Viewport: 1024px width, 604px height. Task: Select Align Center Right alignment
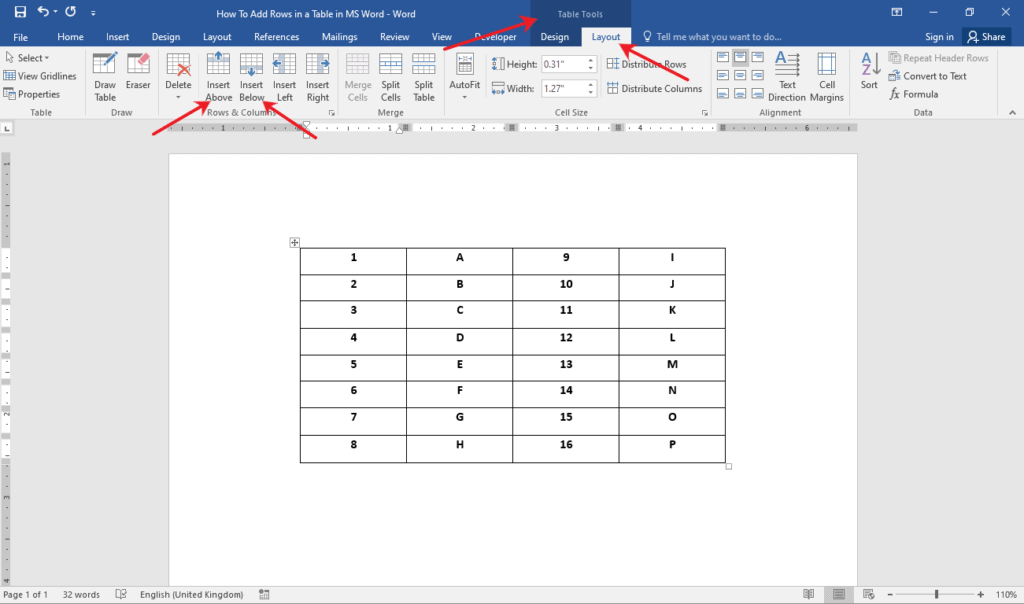coord(758,75)
